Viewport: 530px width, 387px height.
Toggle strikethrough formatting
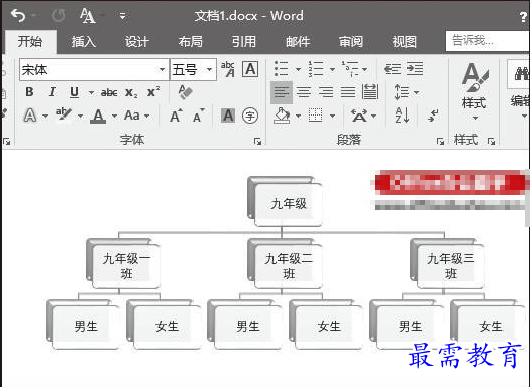coord(109,92)
